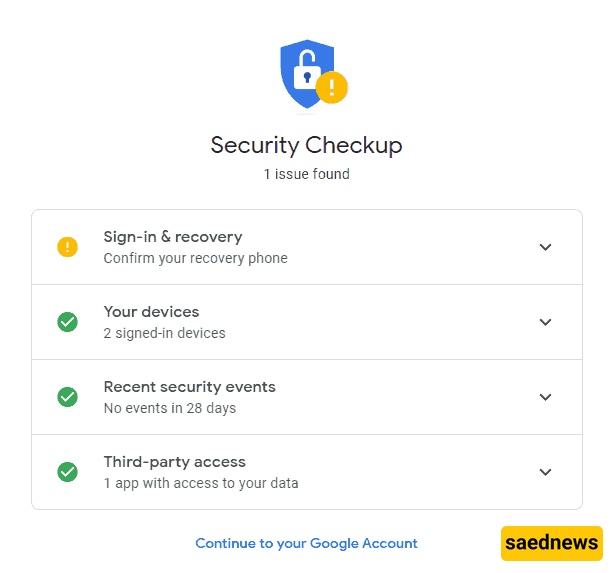Image resolution: width=615 pixels, height=573 pixels.
Task: Click the green checkmark beside Your devices
Action: pos(67,322)
